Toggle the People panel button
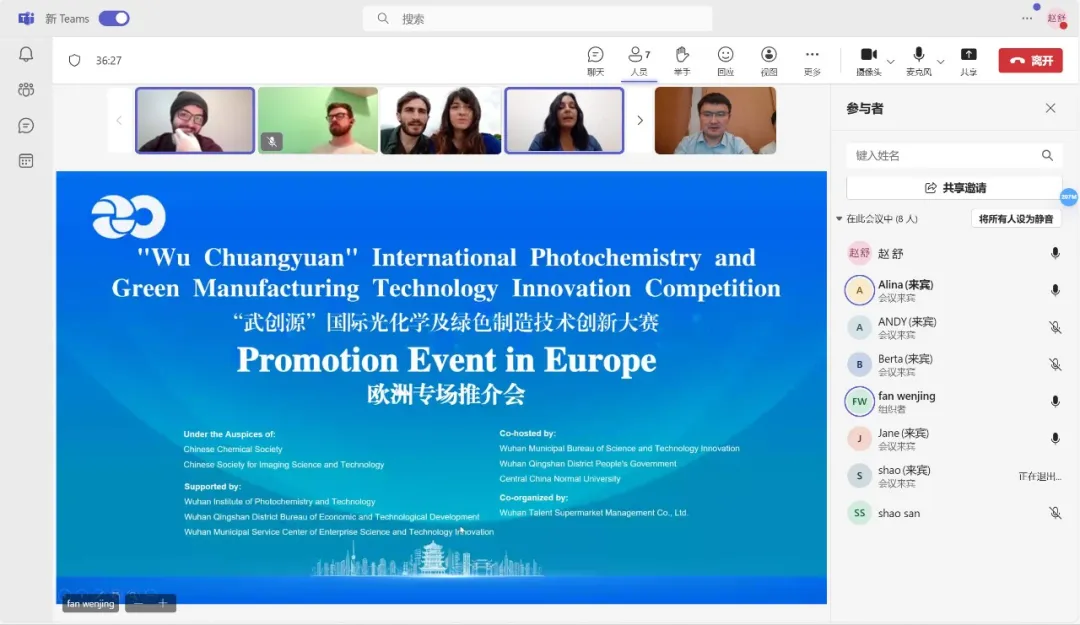 click(x=638, y=61)
